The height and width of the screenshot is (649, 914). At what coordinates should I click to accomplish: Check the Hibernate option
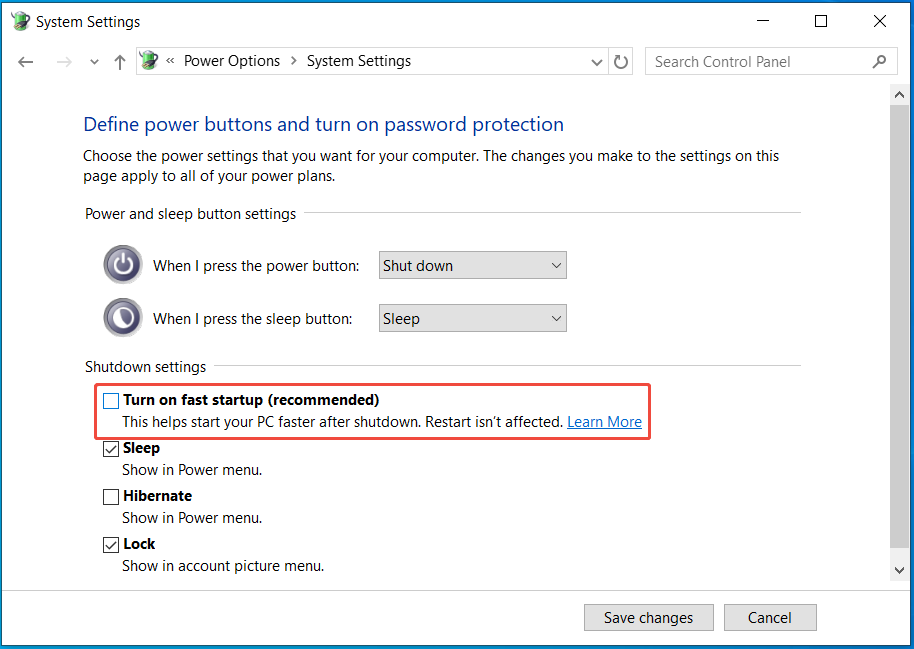(111, 496)
